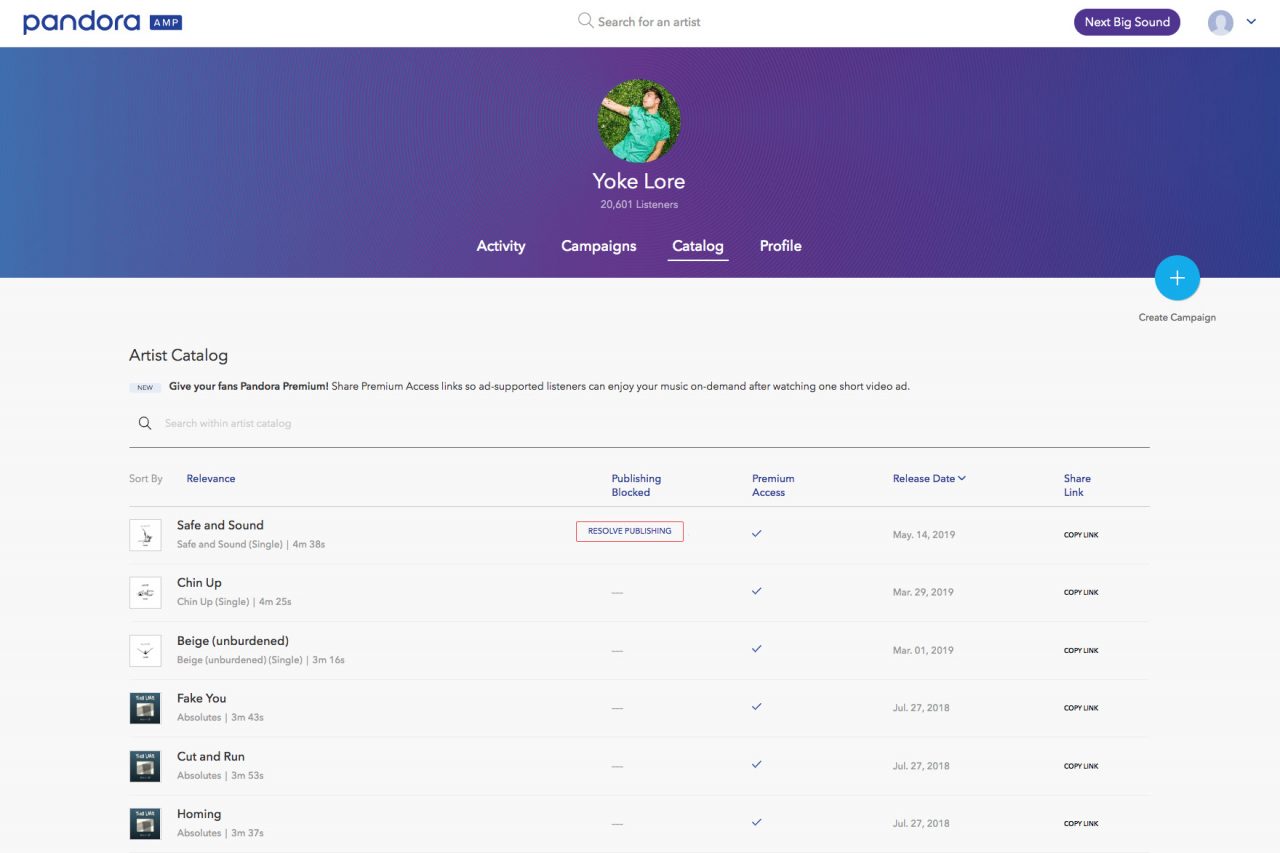Screen dimensions: 1280x853
Task: Expand the account menu chevron
Action: pos(1251,22)
